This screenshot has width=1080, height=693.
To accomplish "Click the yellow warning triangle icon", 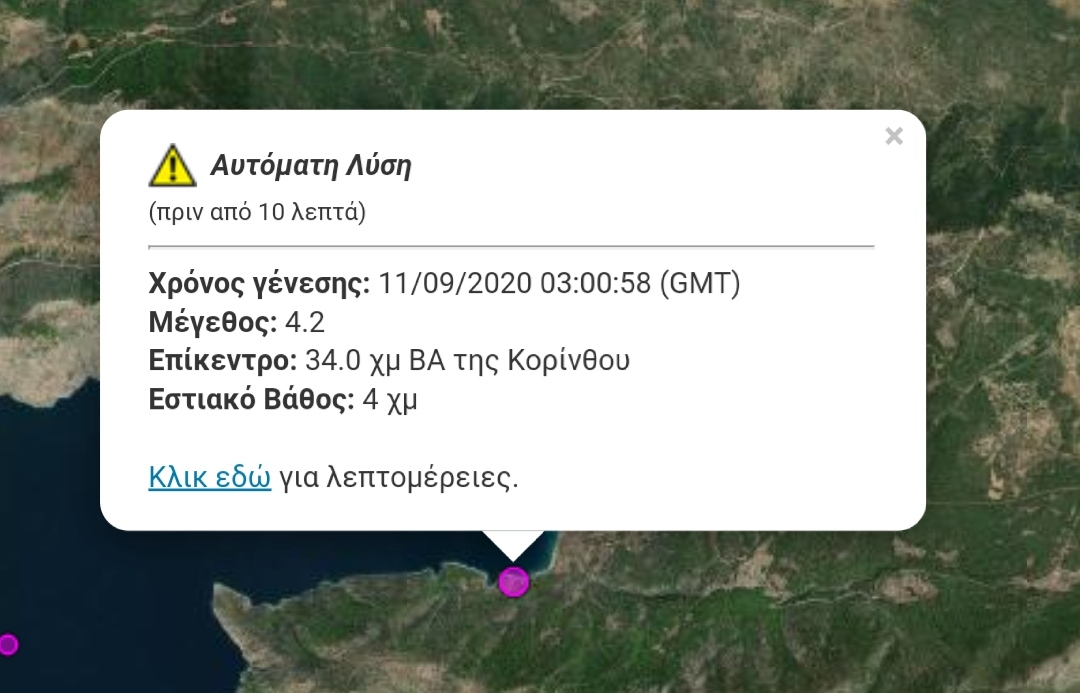I will point(172,166).
